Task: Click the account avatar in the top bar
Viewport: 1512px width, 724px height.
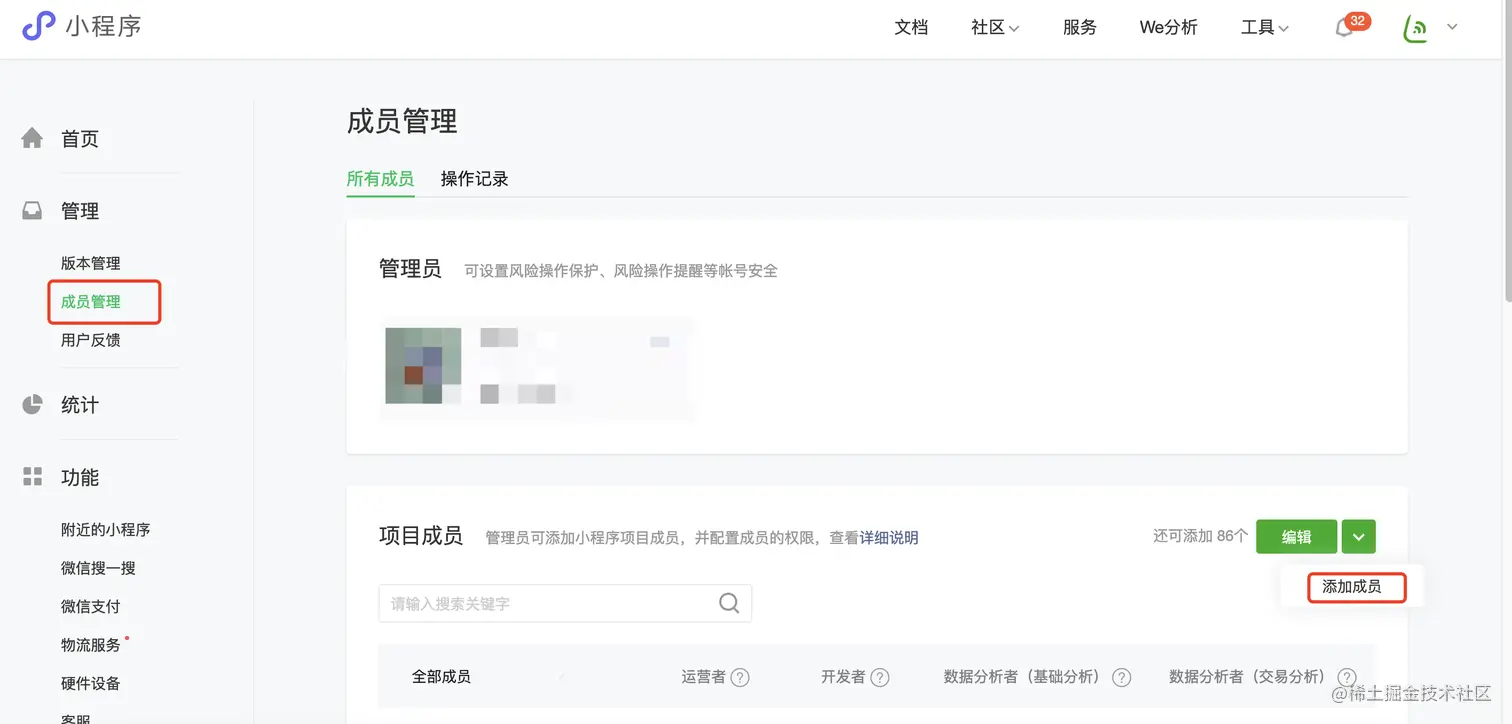Action: coord(1416,27)
